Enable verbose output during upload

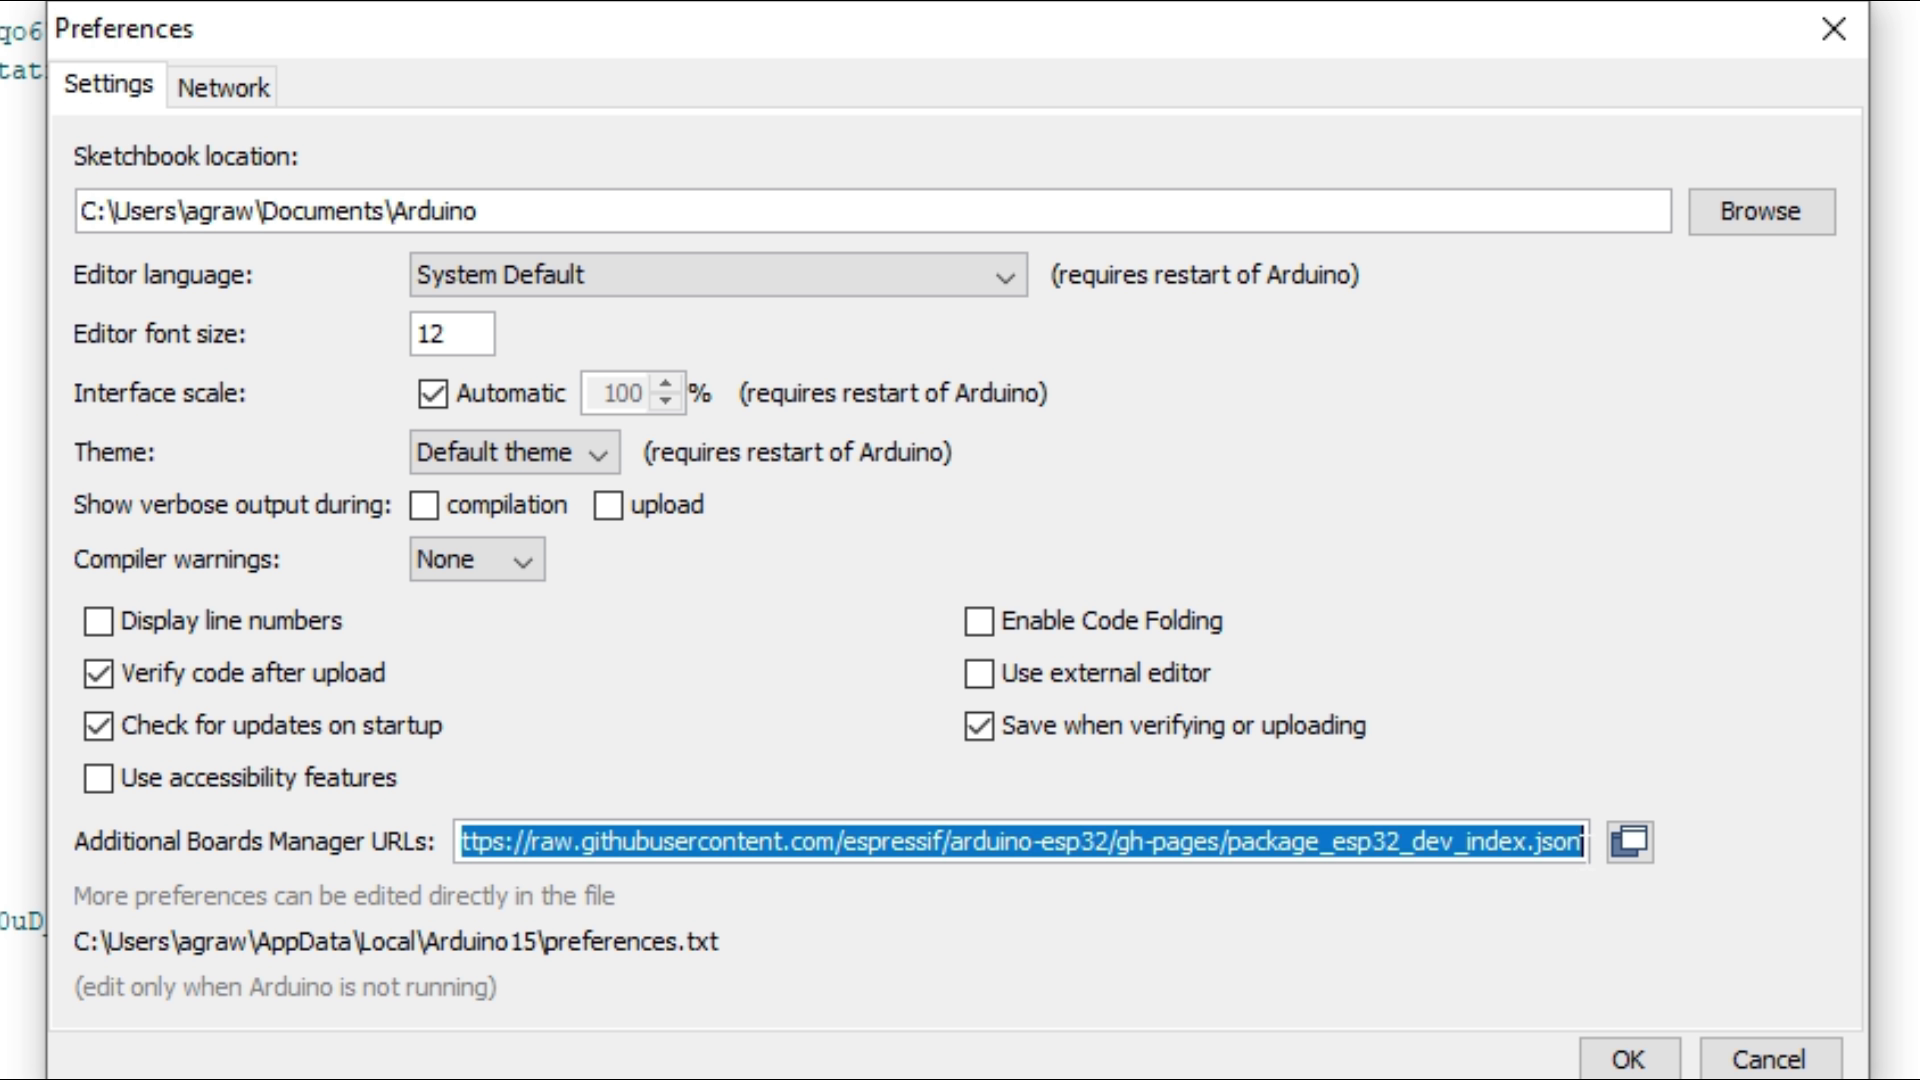608,505
